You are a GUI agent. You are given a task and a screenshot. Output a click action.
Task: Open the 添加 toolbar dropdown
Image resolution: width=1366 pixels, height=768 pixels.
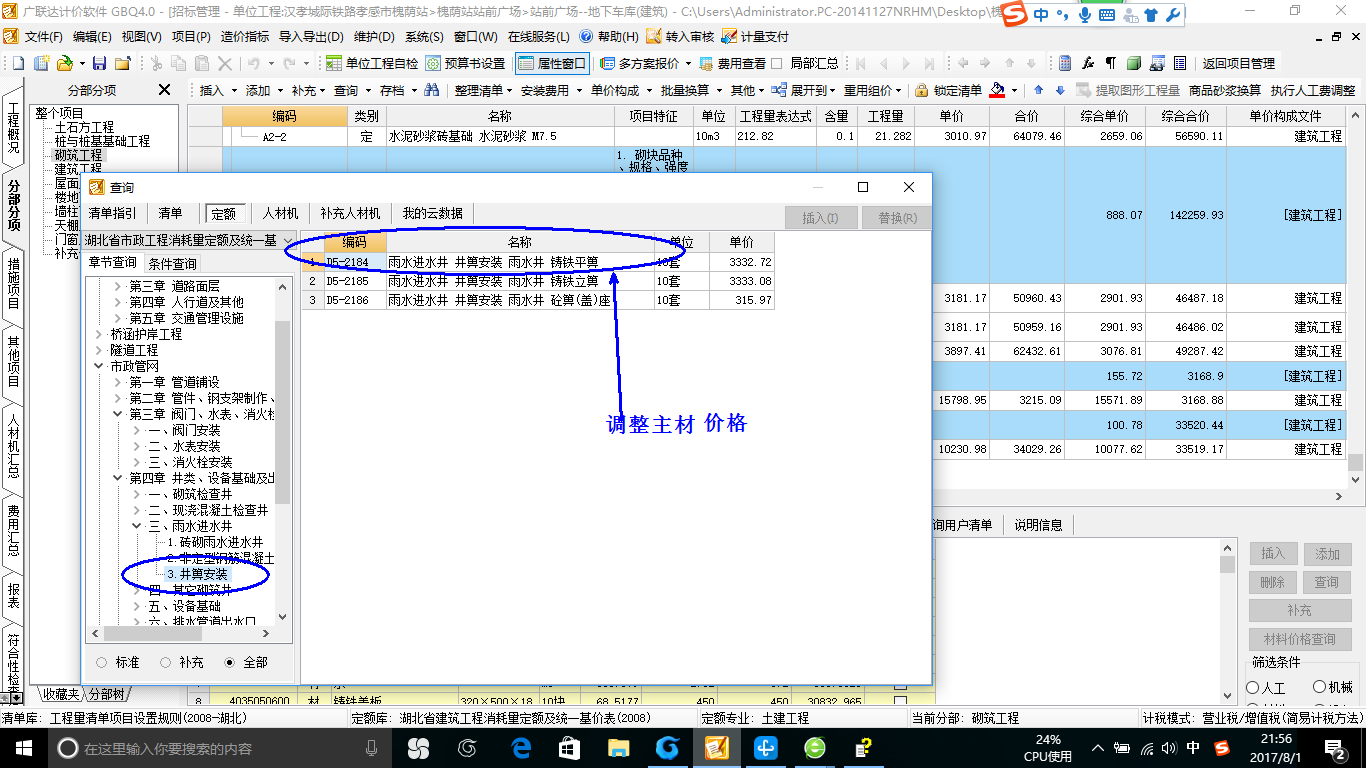264,90
